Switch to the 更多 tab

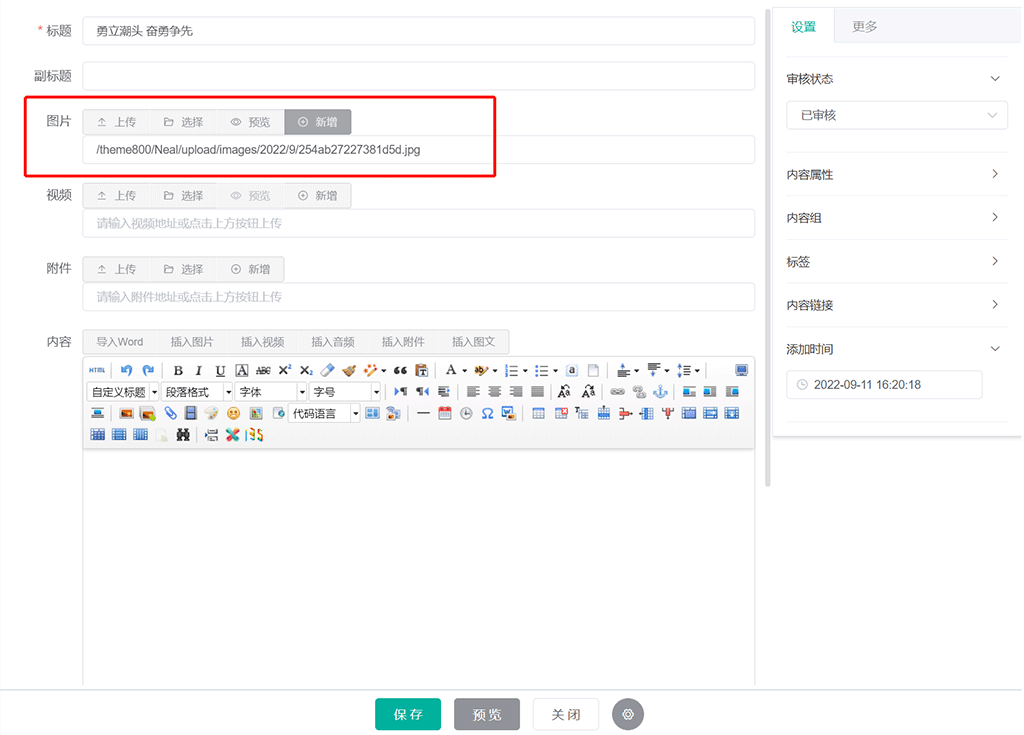(864, 27)
